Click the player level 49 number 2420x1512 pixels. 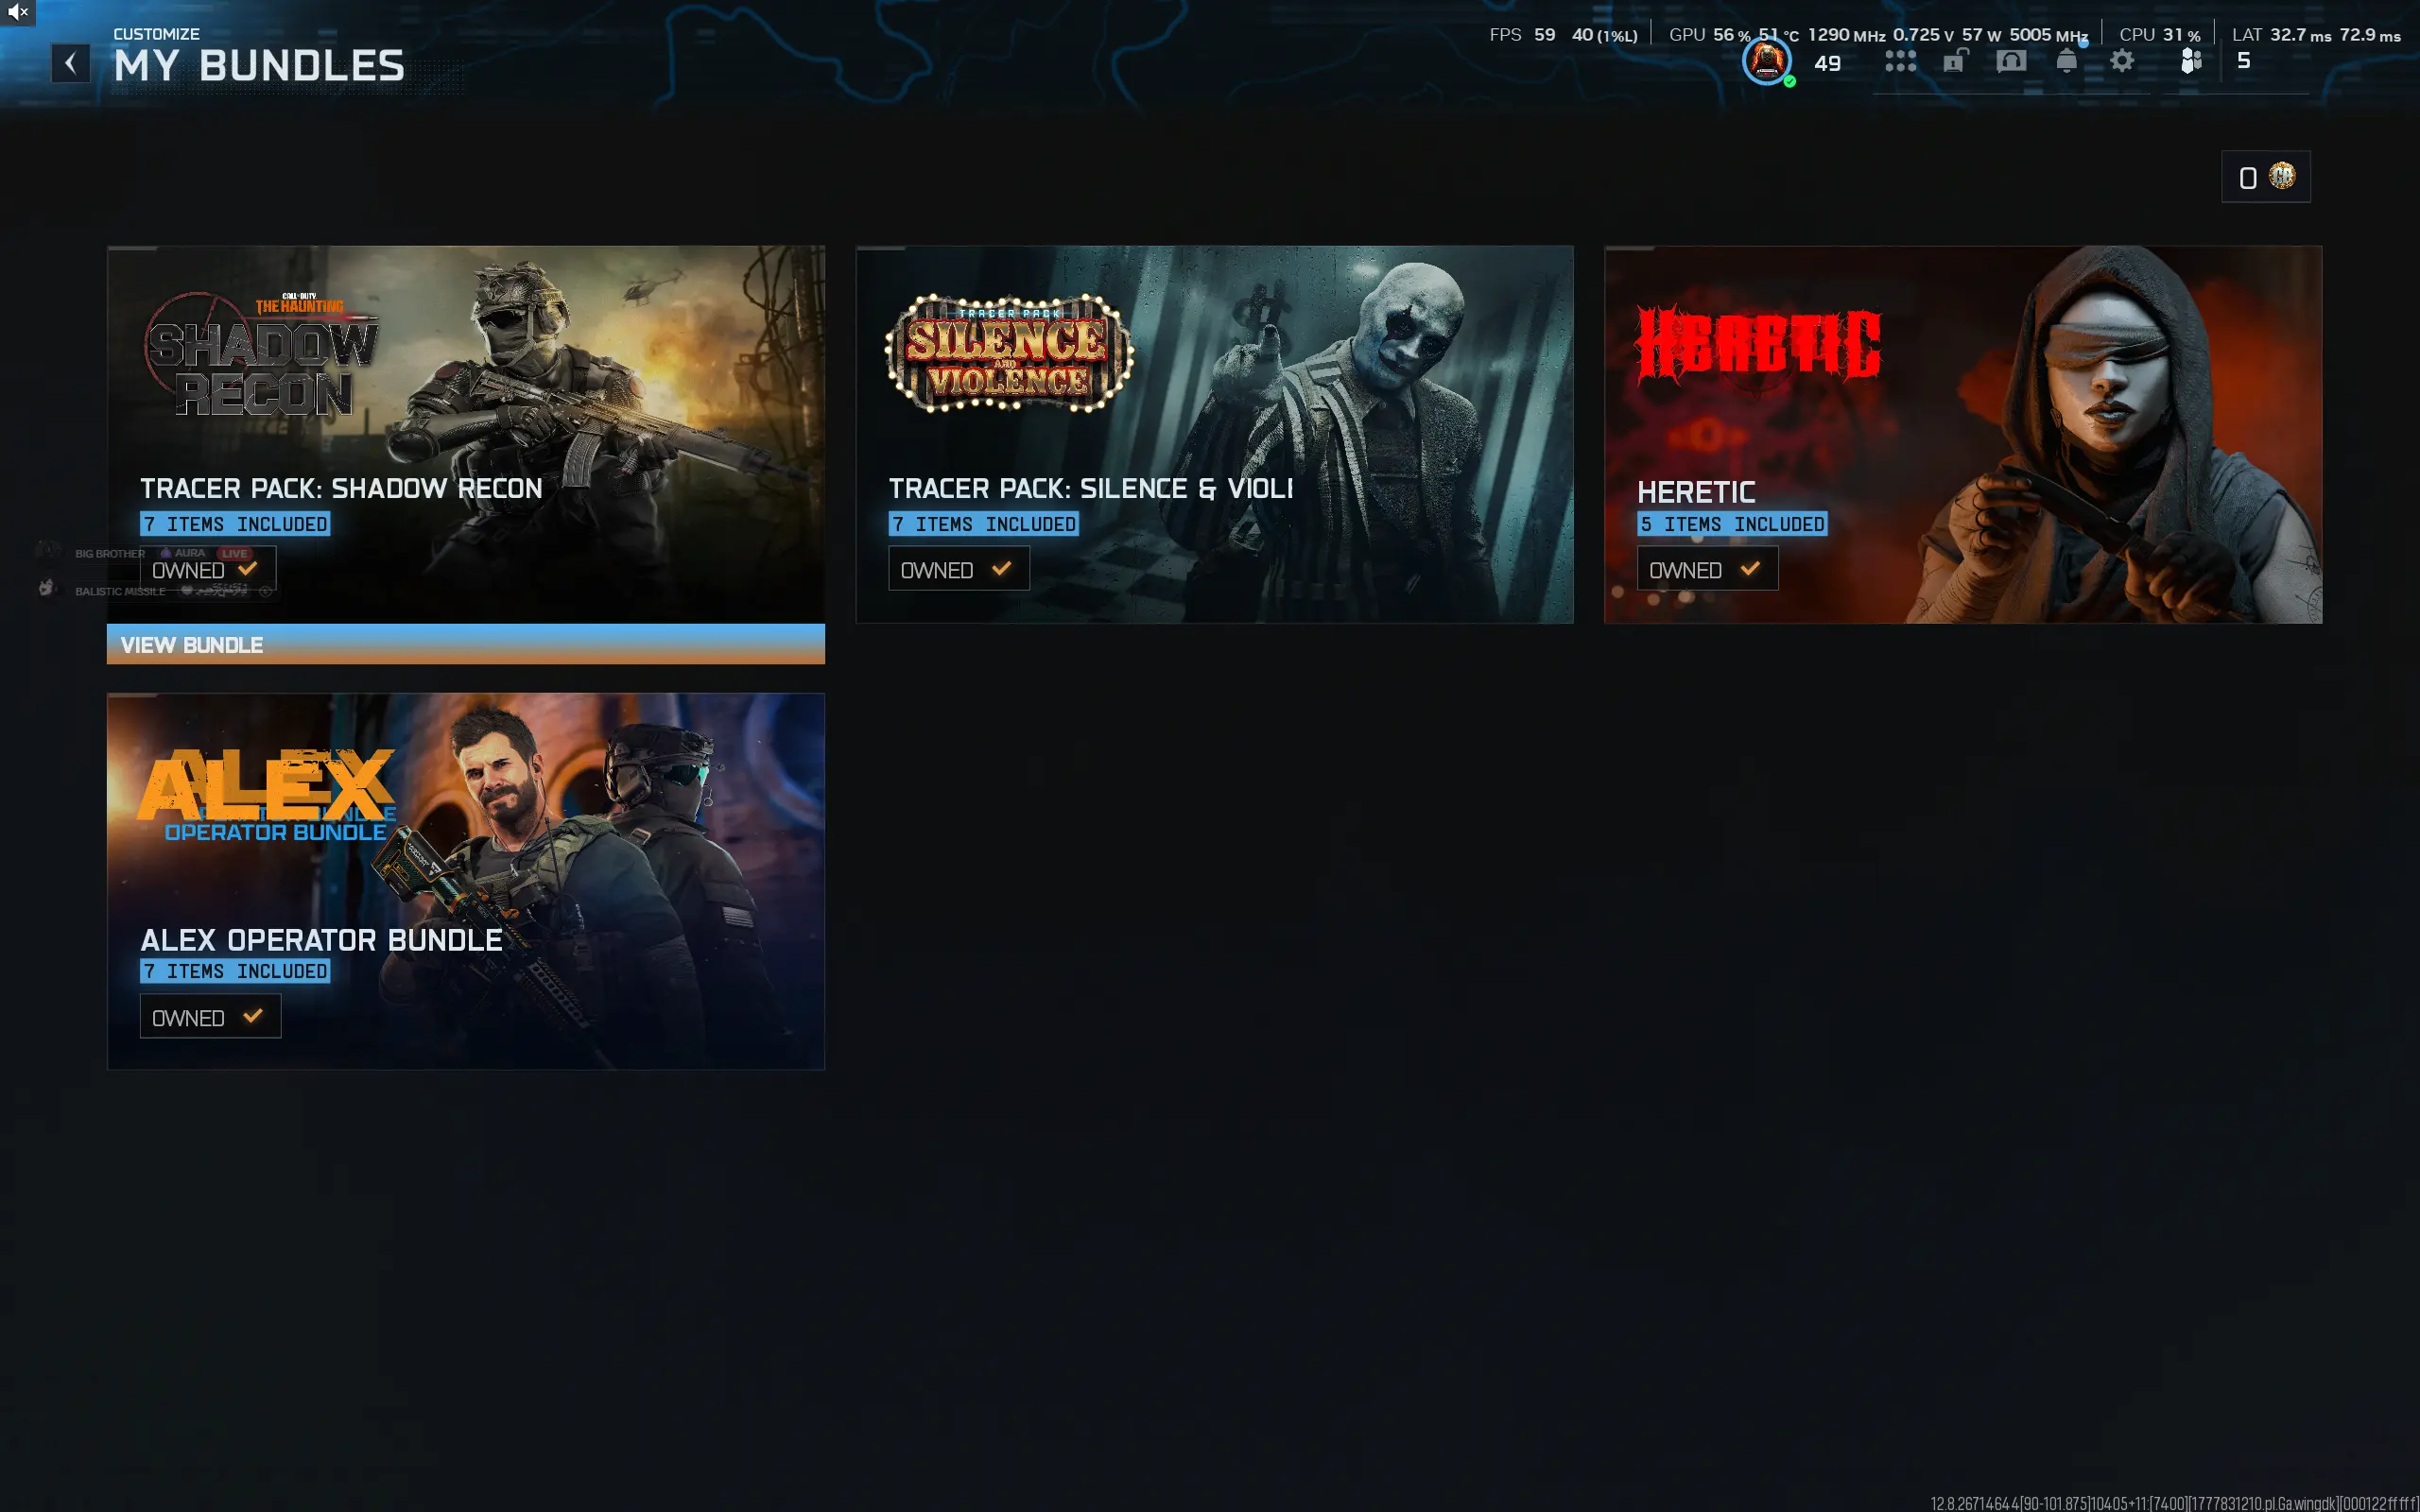(x=1827, y=63)
